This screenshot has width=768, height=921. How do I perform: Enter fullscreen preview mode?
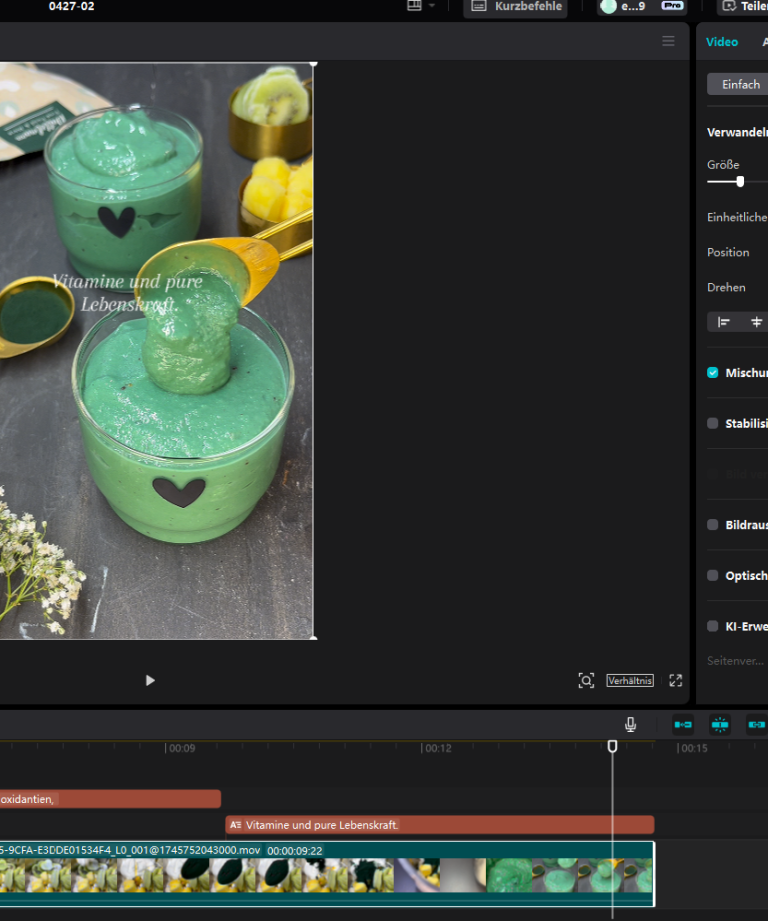[676, 680]
